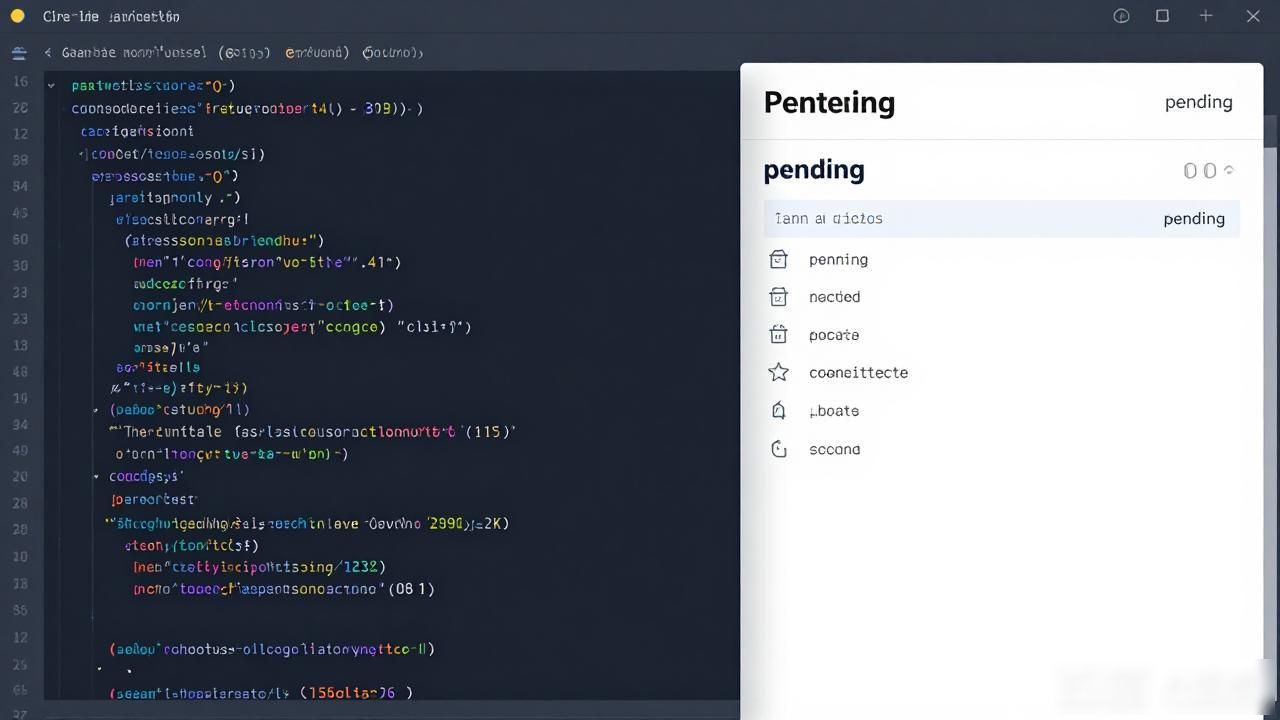Click the "pending" status in the highlighted row

[1194, 219]
